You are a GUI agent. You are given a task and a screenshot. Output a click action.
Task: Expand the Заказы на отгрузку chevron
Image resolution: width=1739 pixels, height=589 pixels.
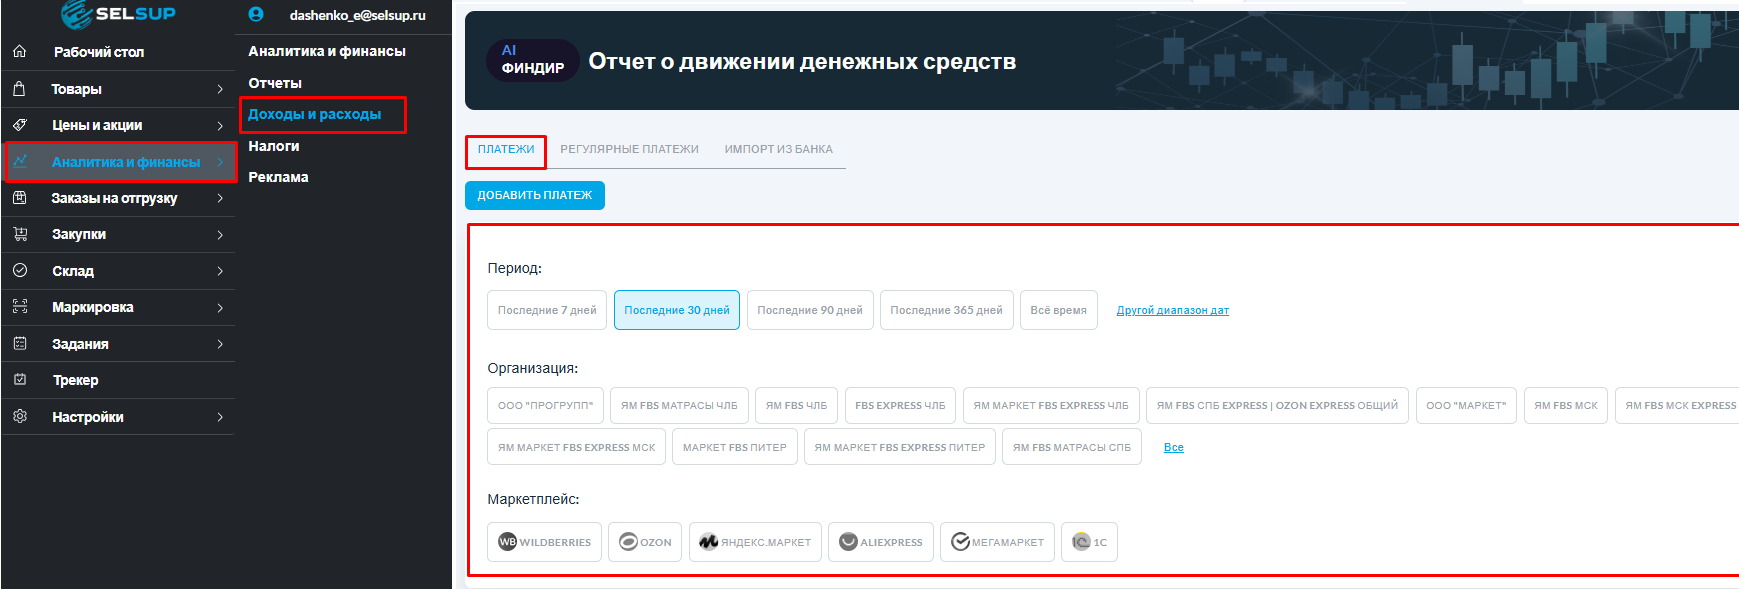[220, 198]
